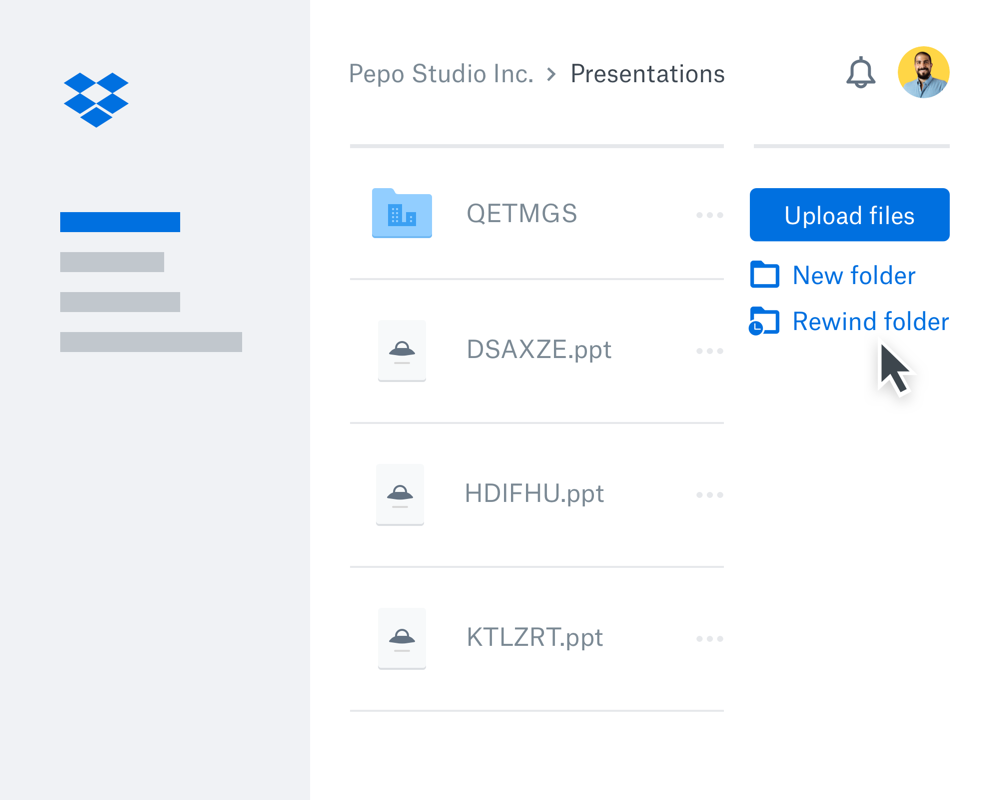Select the longest gray sidebar item
This screenshot has height=800, width=990.
pos(151,342)
